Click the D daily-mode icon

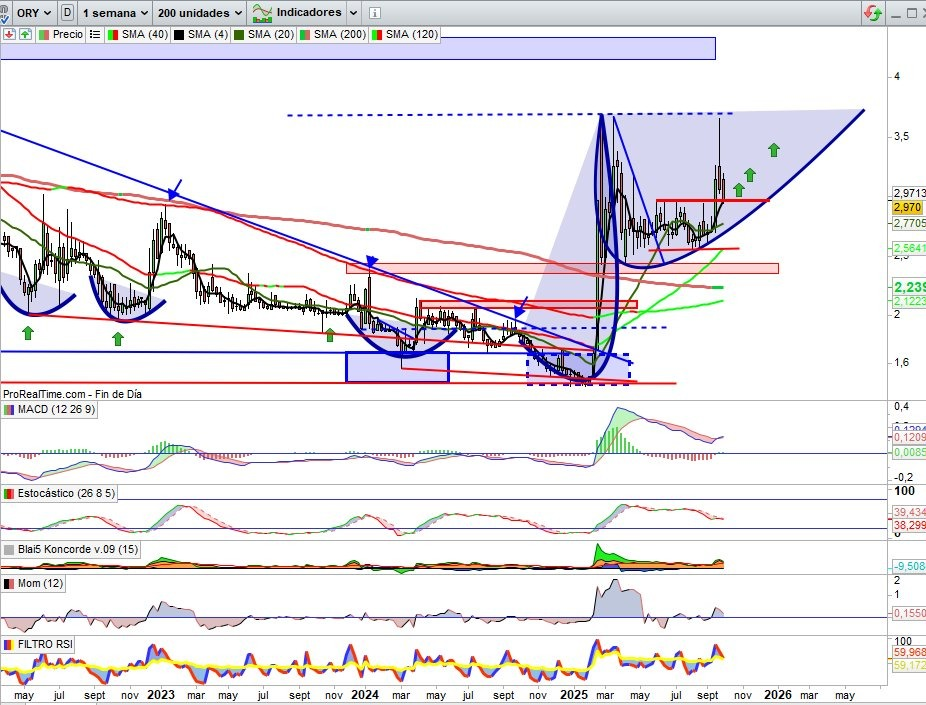[67, 13]
